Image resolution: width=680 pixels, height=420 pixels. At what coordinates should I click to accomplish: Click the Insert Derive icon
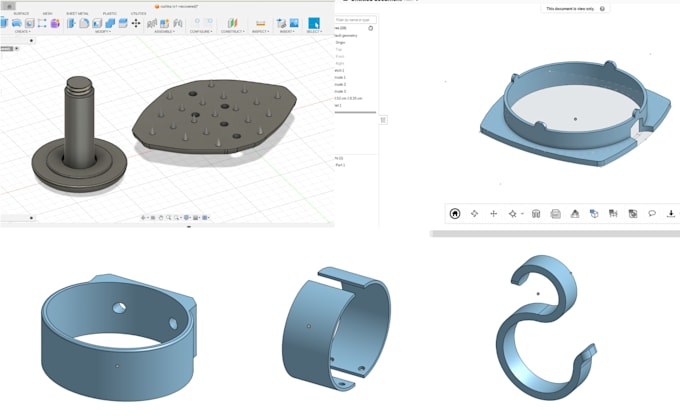[x=281, y=23]
